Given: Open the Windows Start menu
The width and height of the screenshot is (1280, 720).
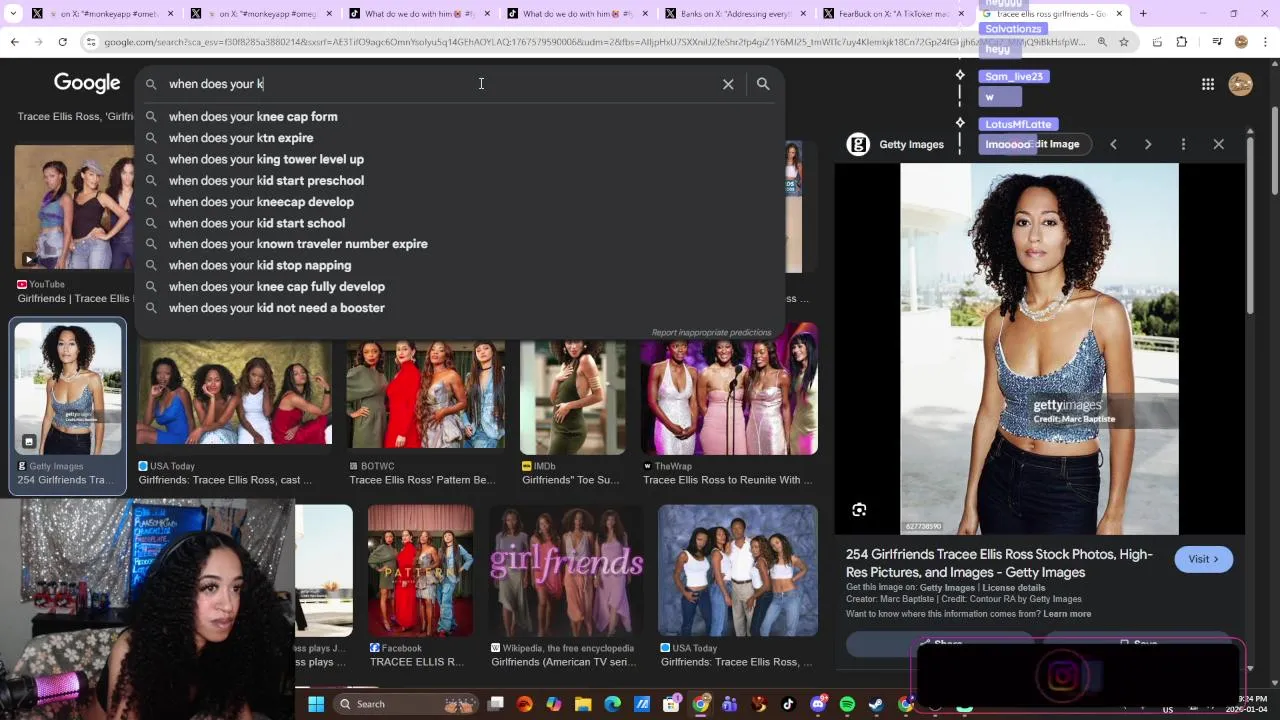Looking at the screenshot, I should point(316,704).
